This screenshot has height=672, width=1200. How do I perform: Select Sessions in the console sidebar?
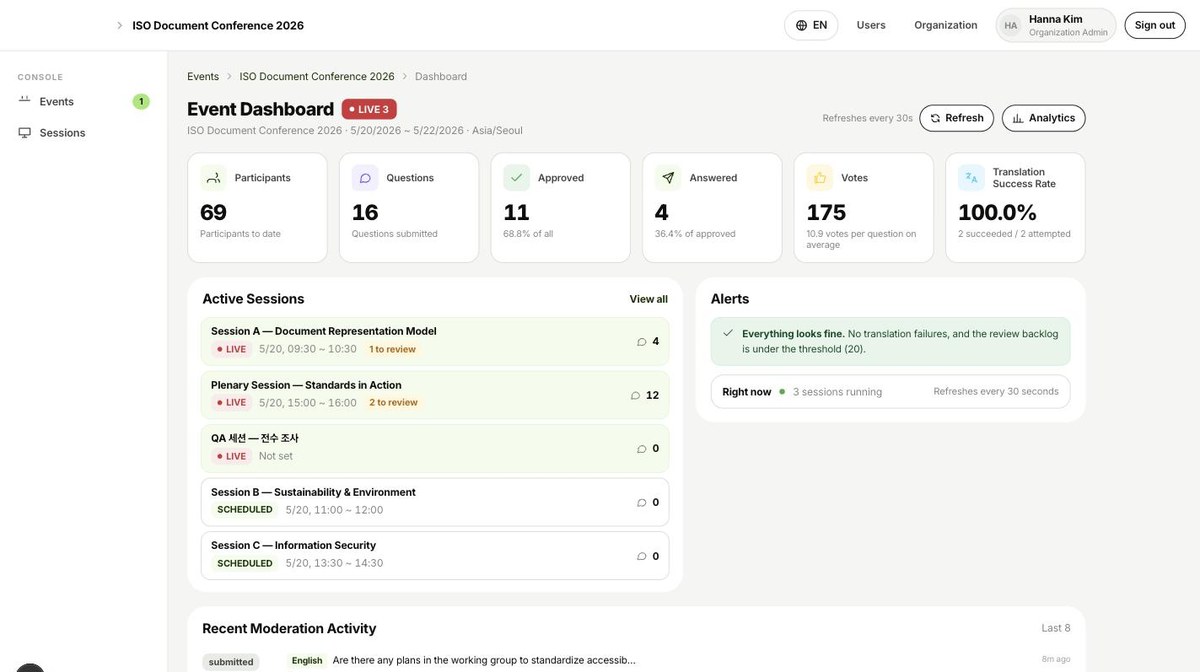(83, 132)
